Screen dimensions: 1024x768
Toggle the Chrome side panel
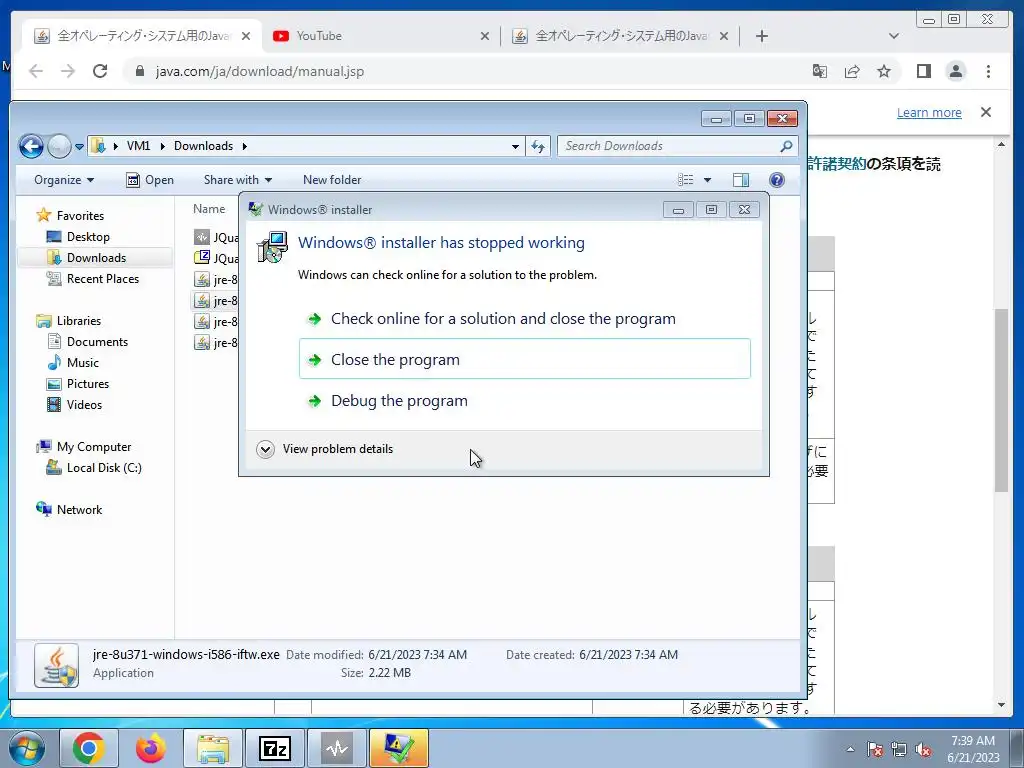923,71
